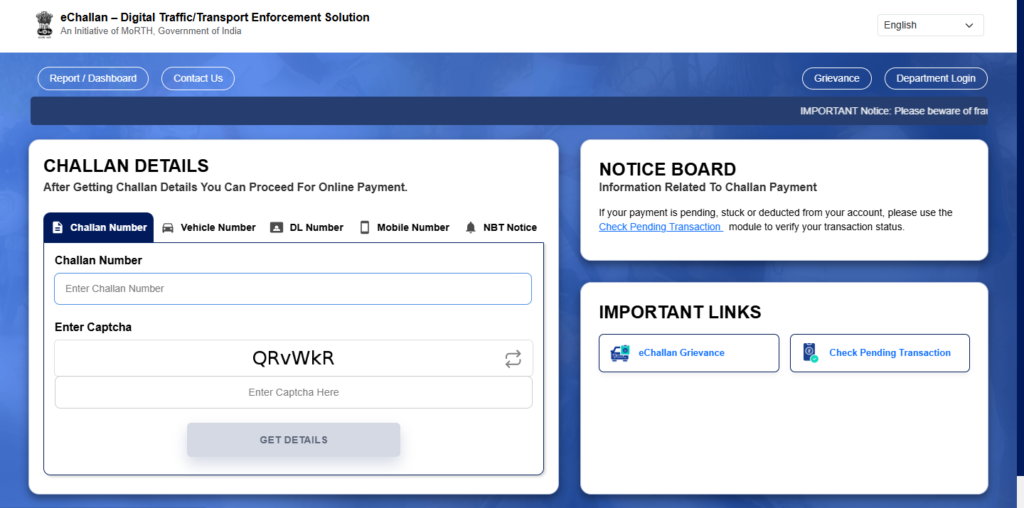
Task: Open Report / Dashboard
Action: (93, 78)
